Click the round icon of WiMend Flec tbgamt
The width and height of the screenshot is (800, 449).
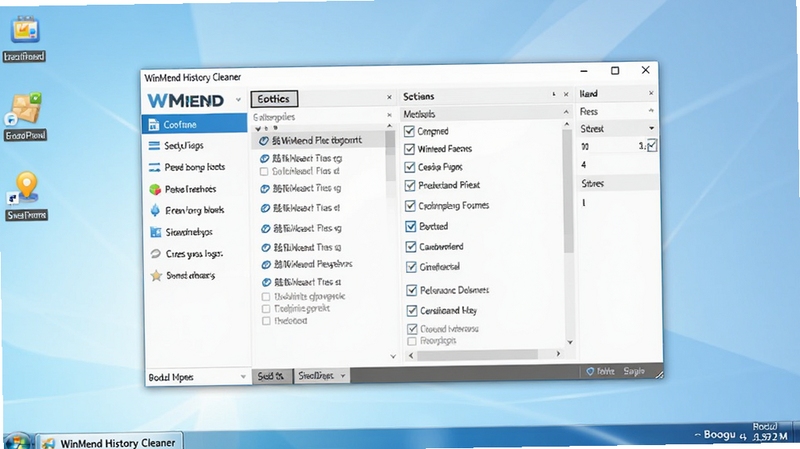[x=263, y=141]
